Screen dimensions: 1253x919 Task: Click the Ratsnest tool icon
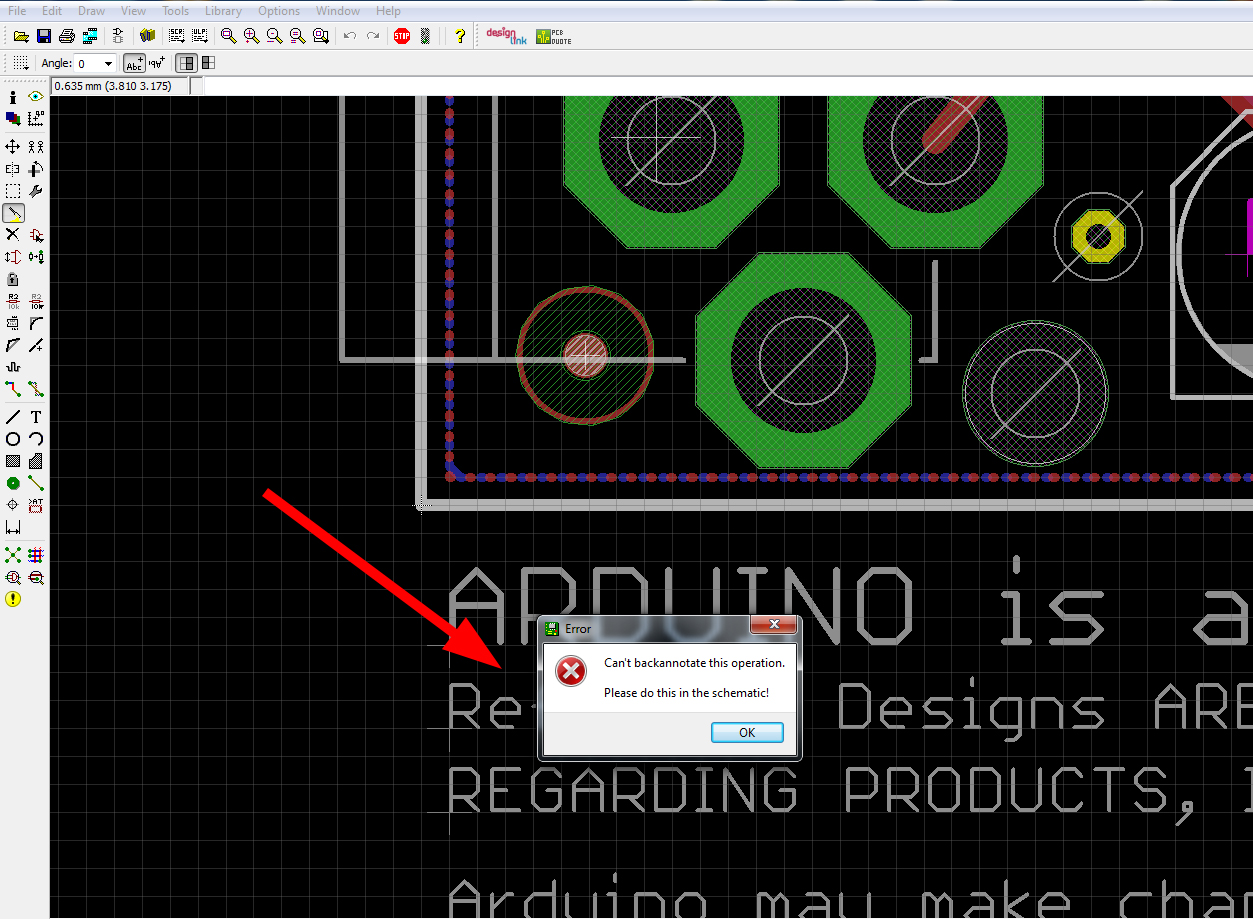(x=13, y=555)
